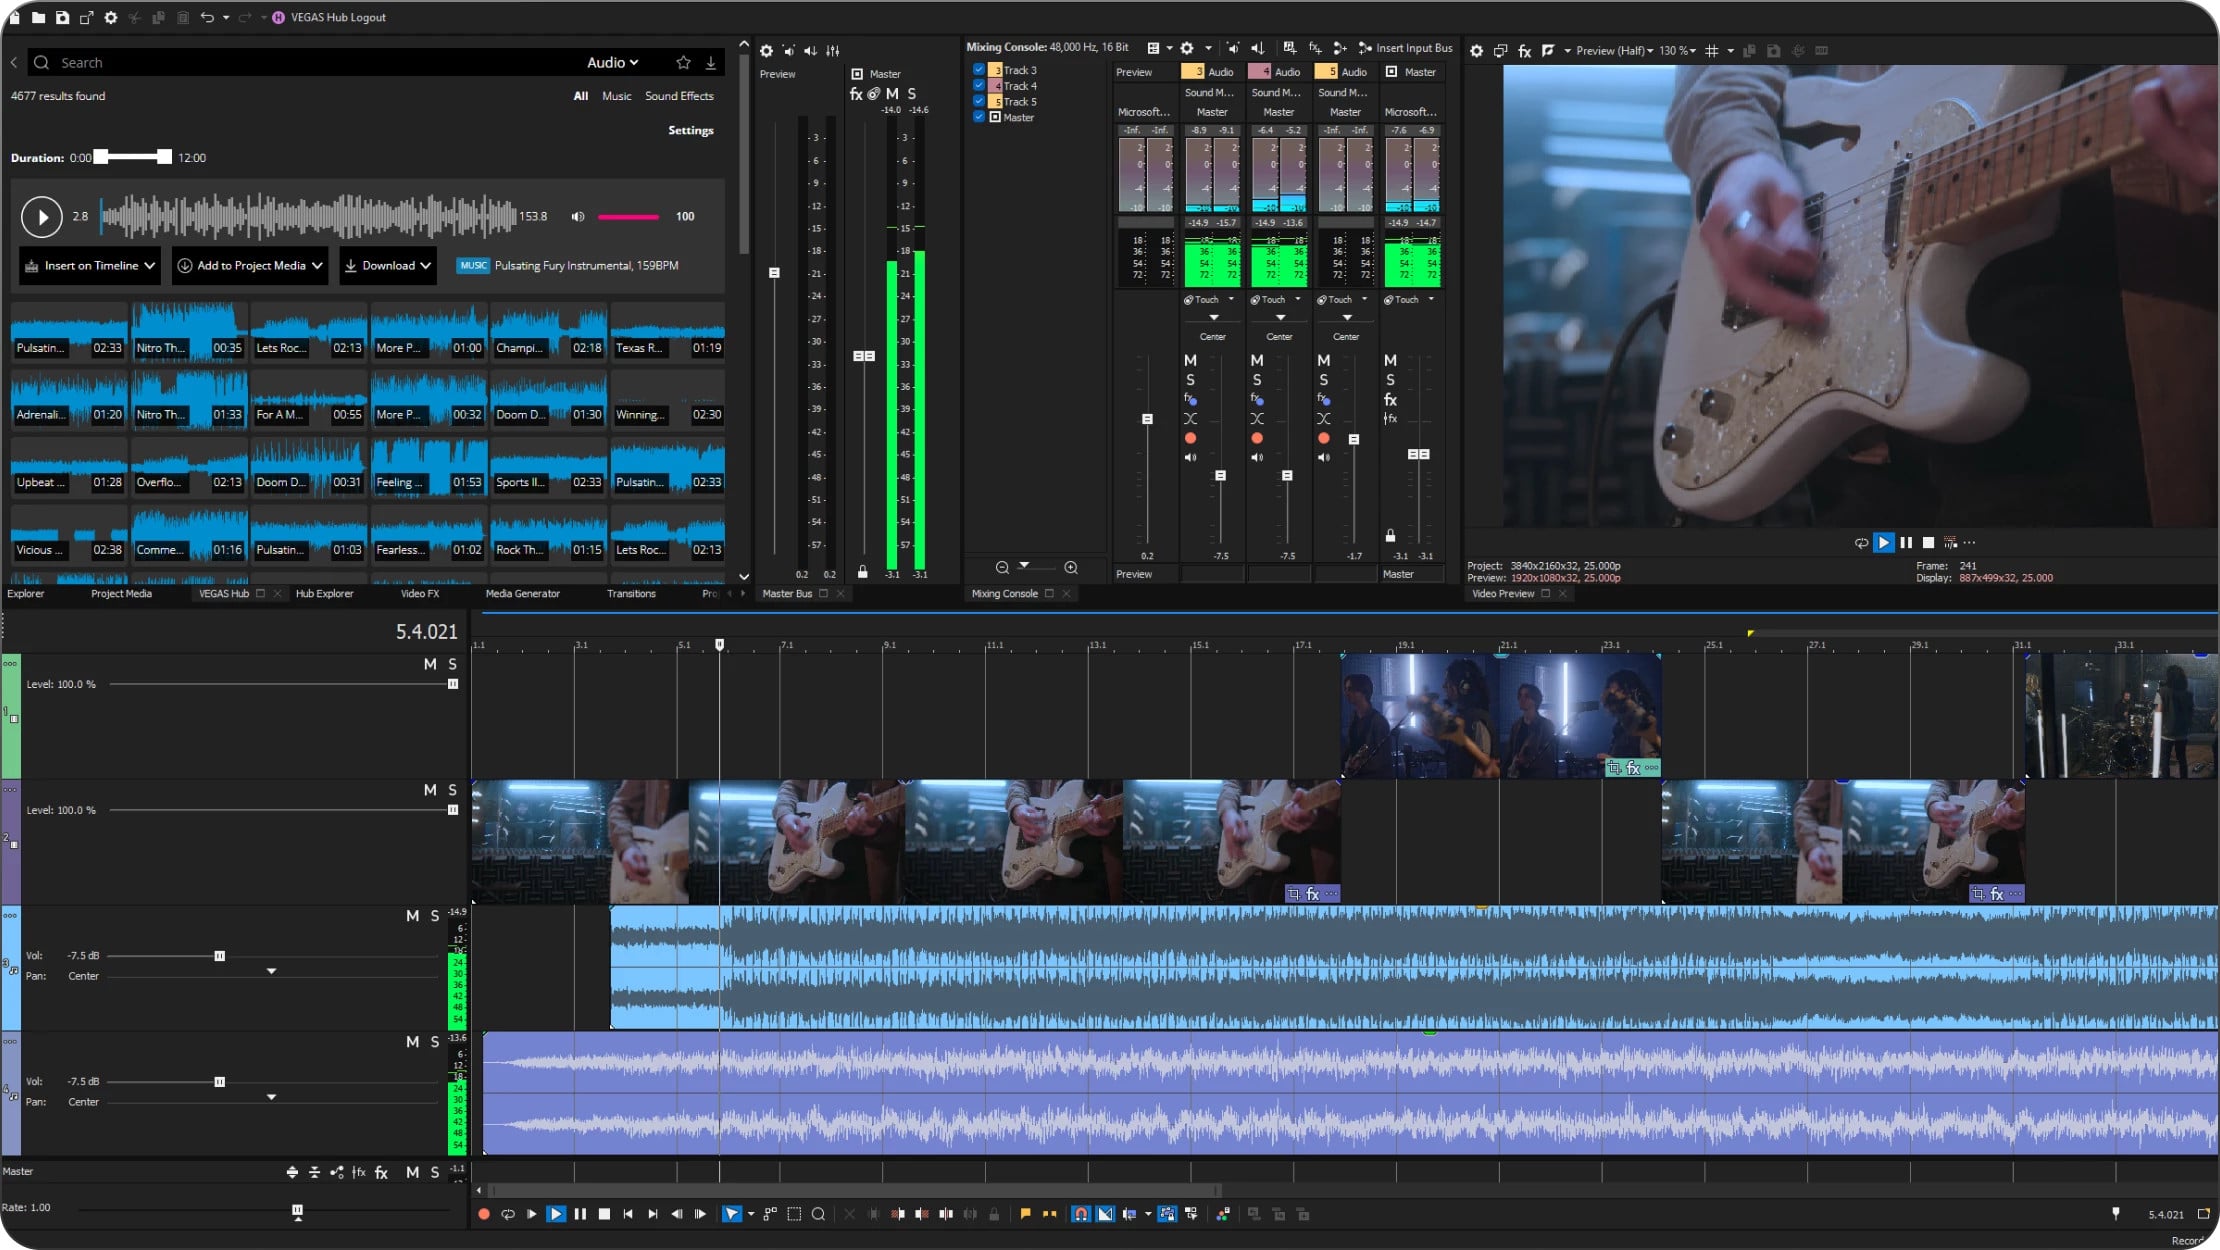Click the red Record button in transport bar
2220x1250 pixels.
point(484,1214)
